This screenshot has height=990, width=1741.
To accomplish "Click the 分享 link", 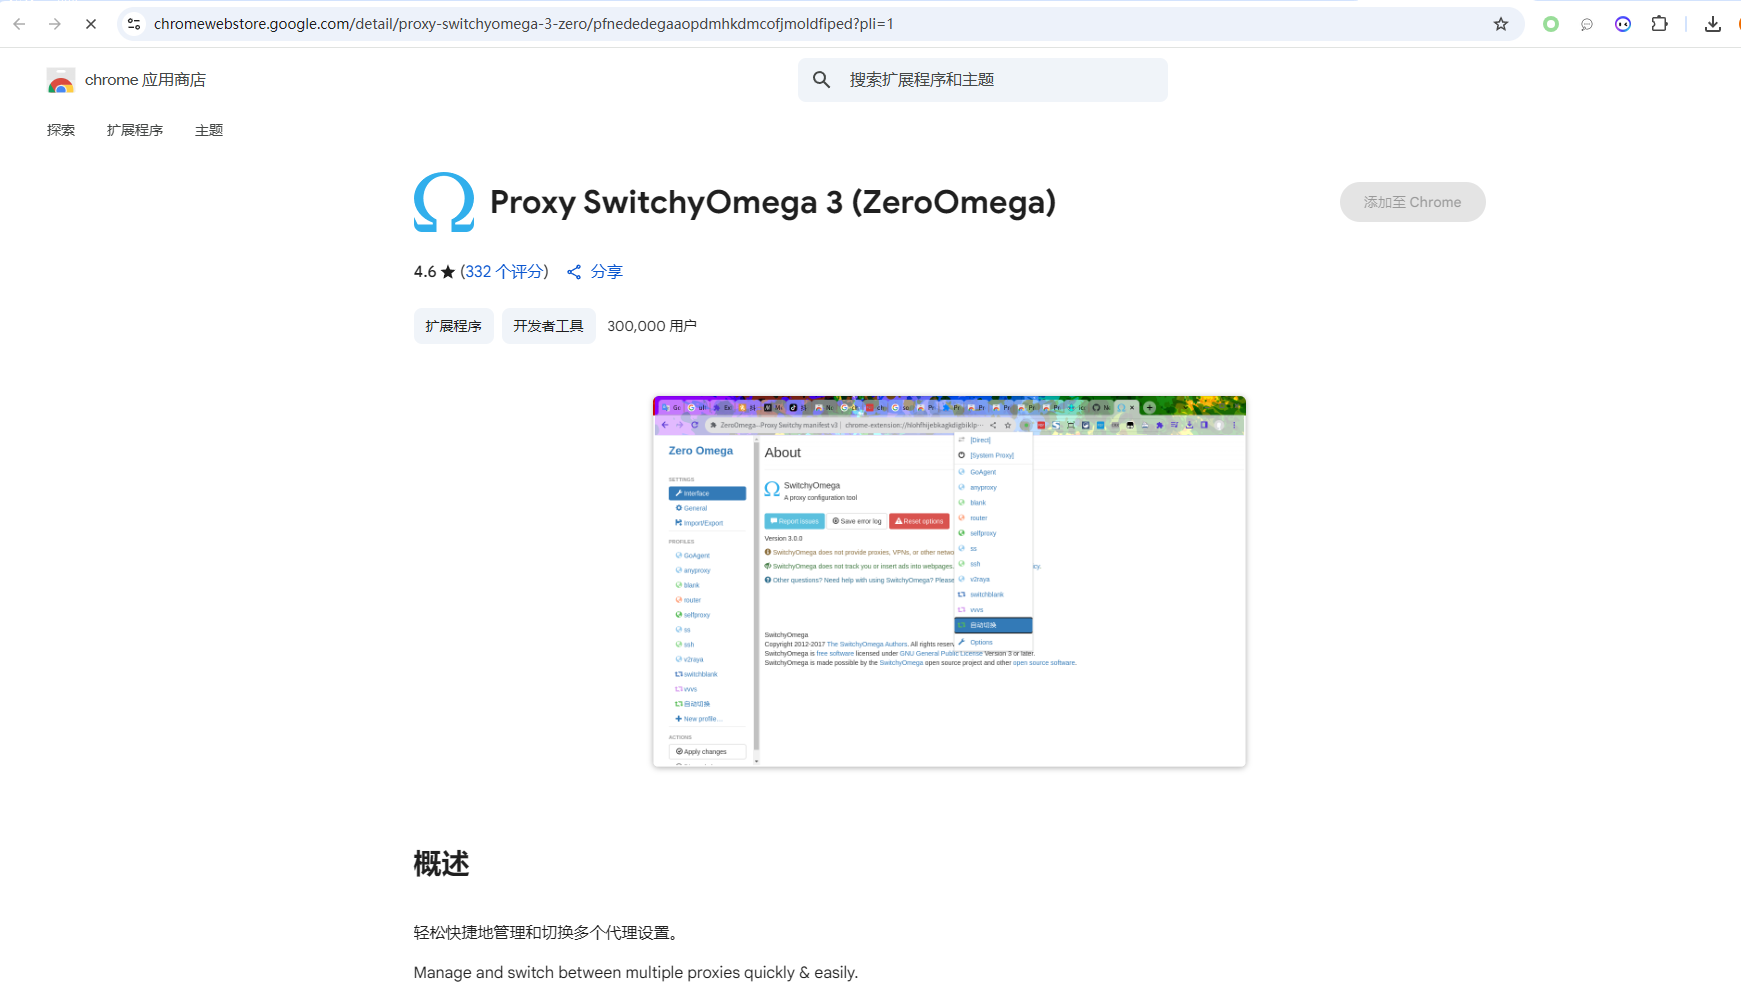I will click(606, 272).
